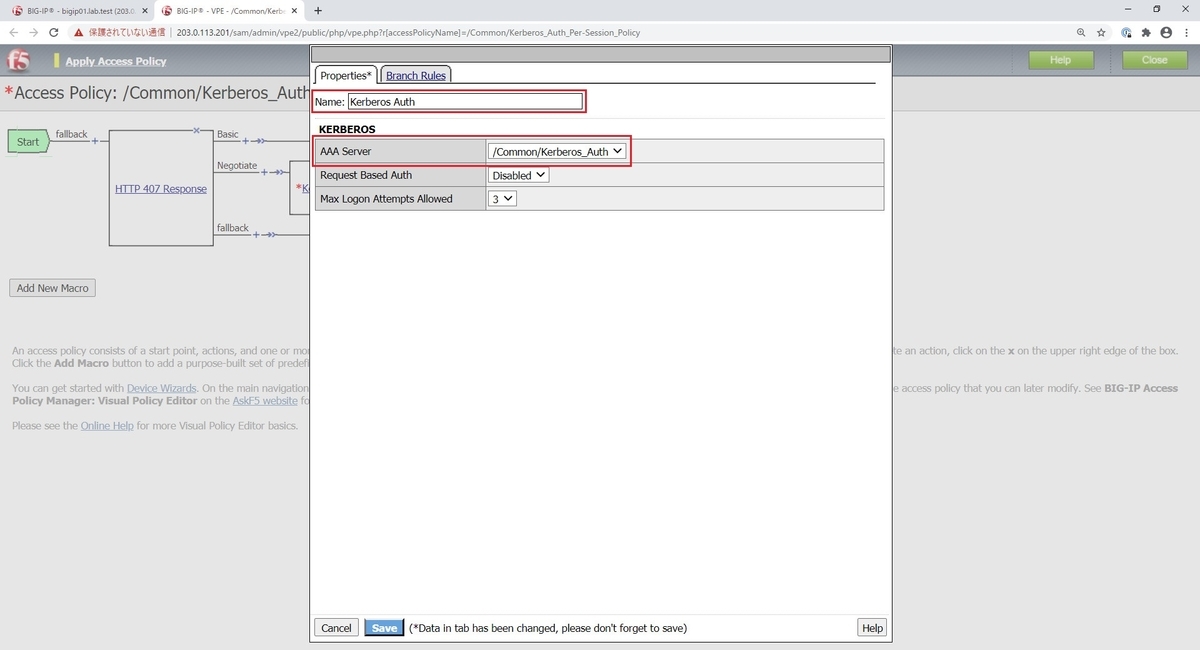The image size is (1200, 650).
Task: Click Add New Macro button
Action: [x=53, y=288]
